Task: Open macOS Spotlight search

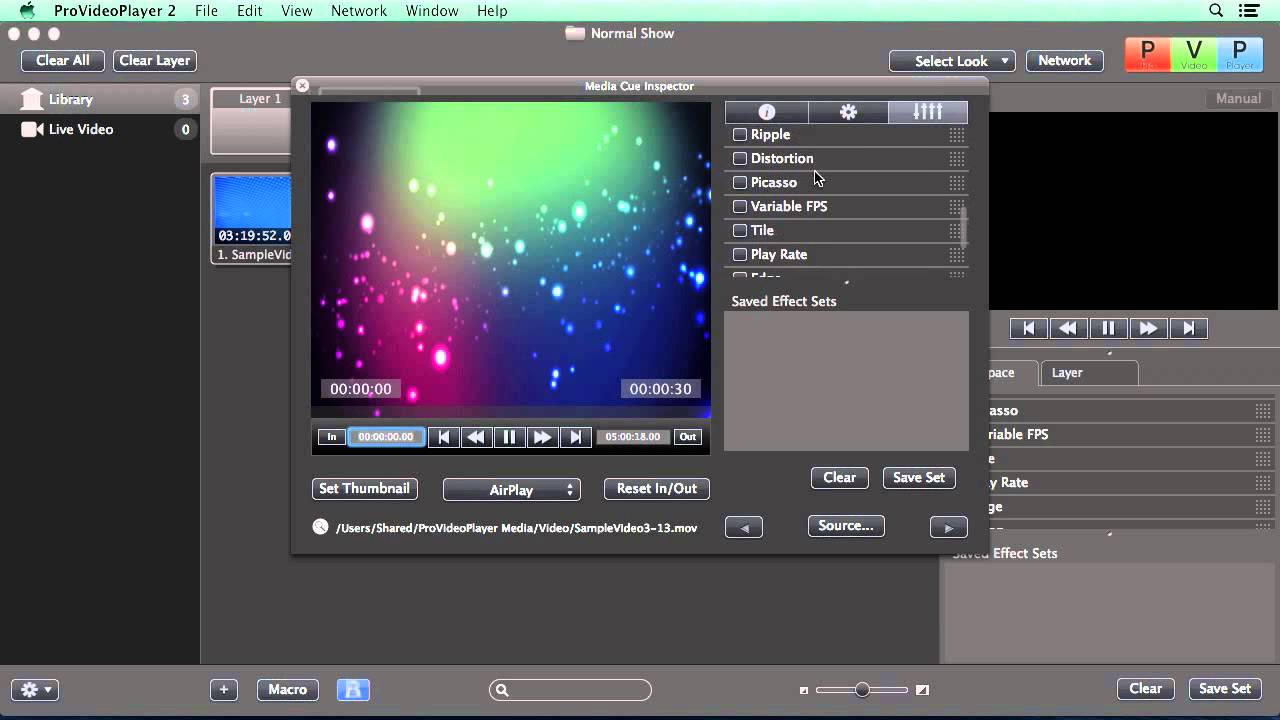Action: pos(1216,11)
